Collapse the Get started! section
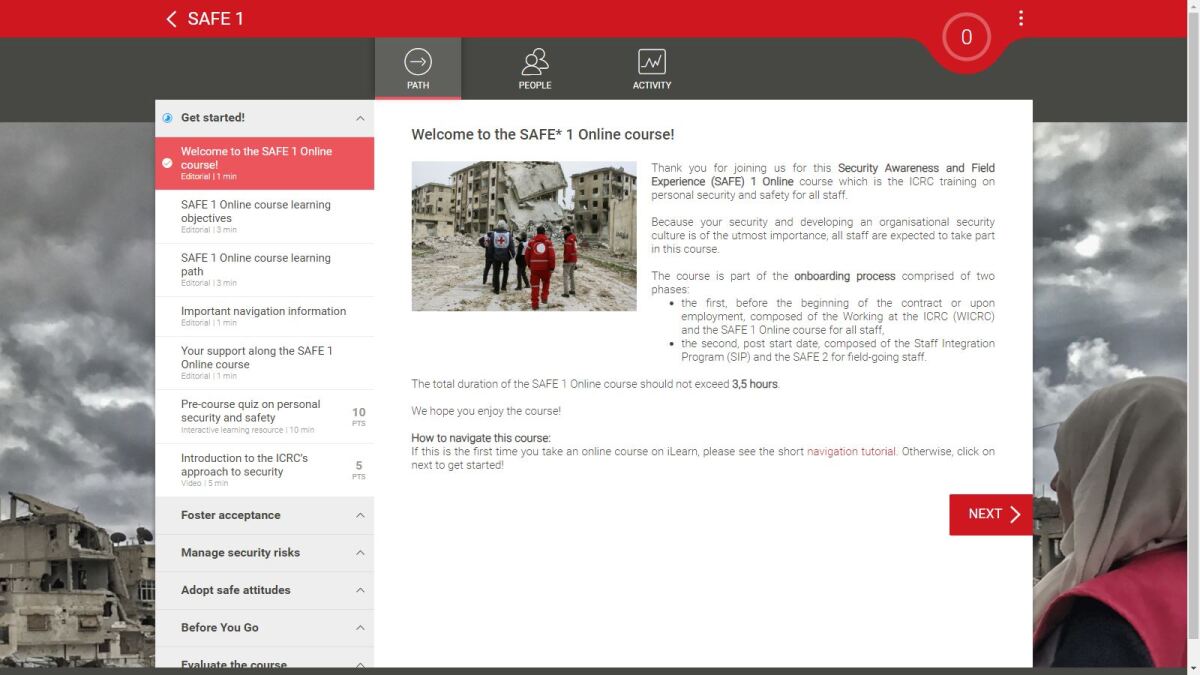The height and width of the screenshot is (675, 1200). (x=265, y=118)
